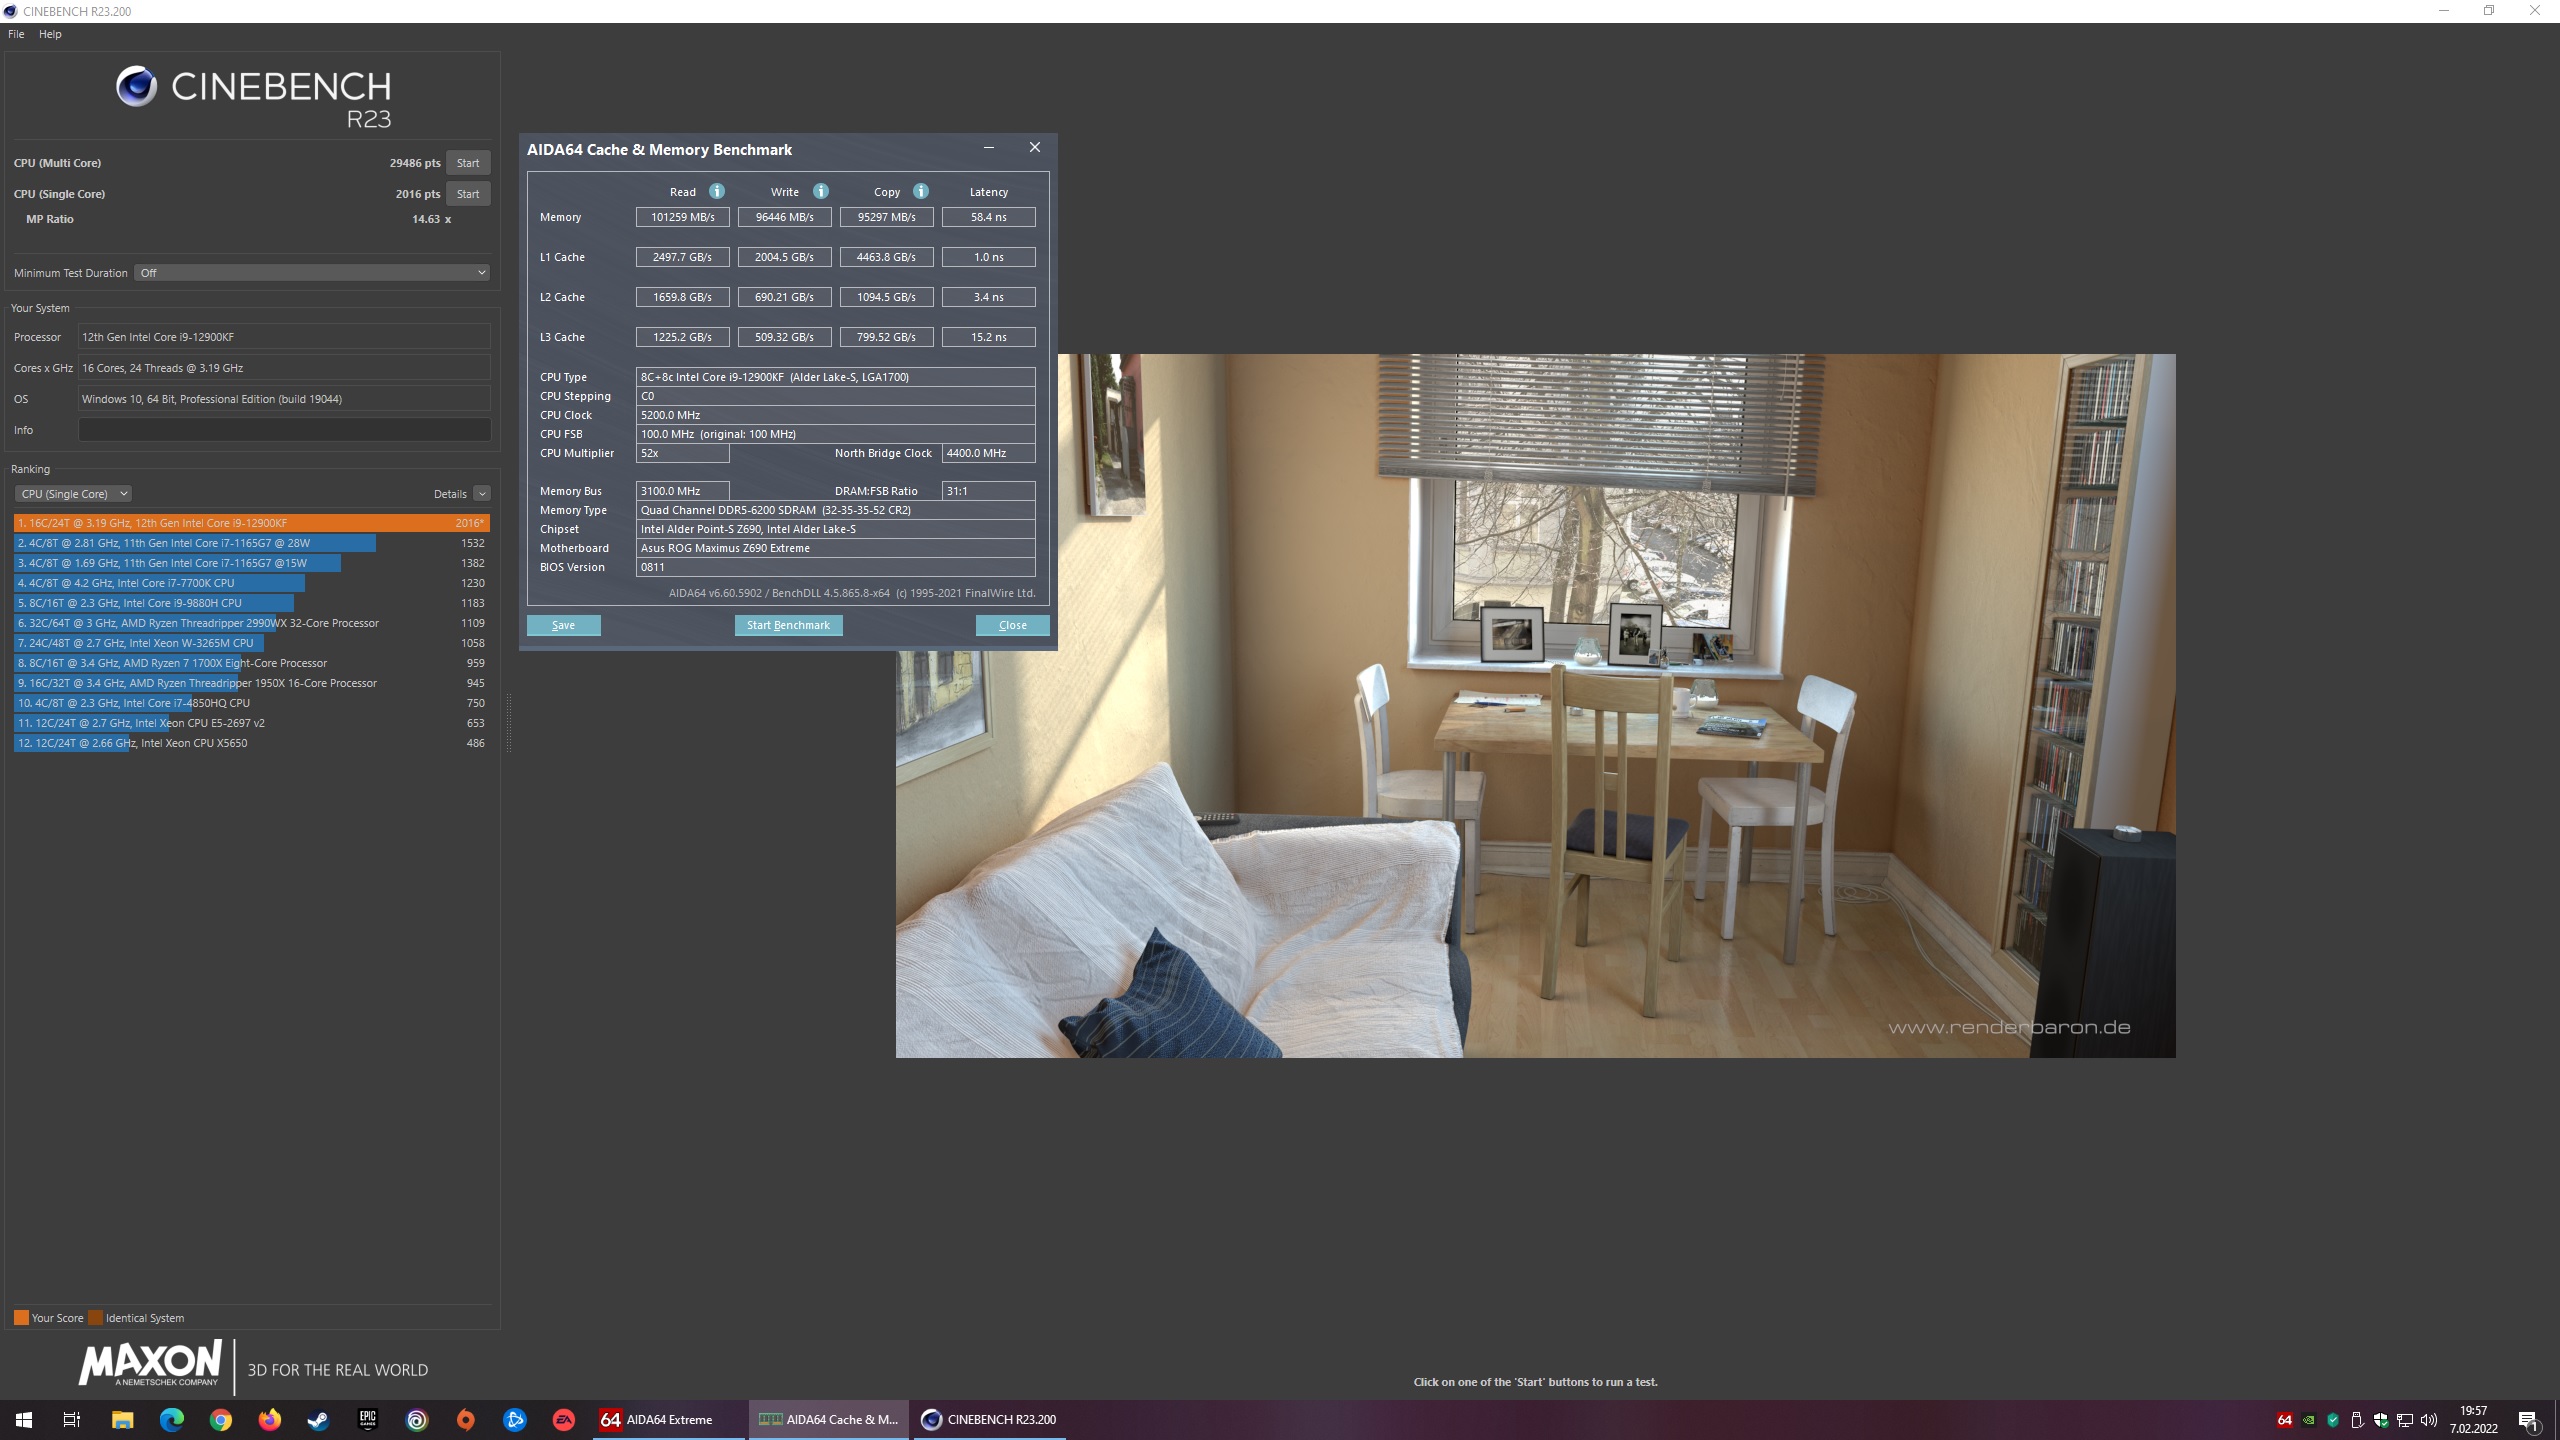Click the taskbar clock showing 19:57
This screenshot has height=1440, width=2560.
pyautogui.click(x=2474, y=1420)
